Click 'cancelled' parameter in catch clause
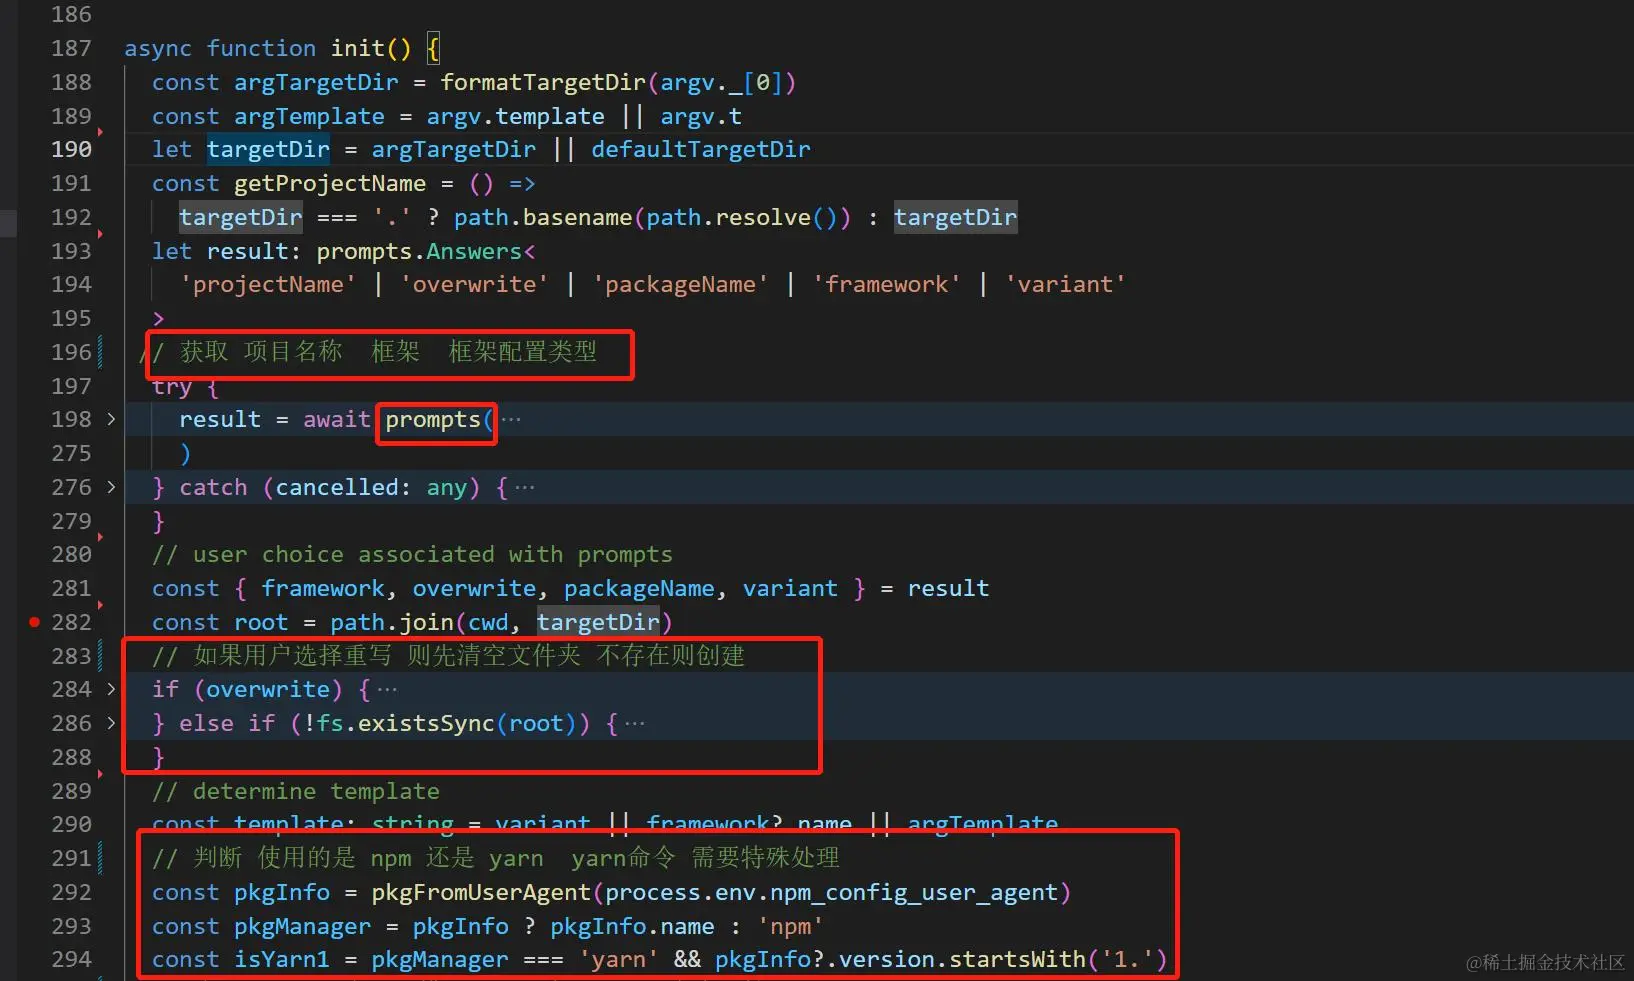 click(337, 488)
